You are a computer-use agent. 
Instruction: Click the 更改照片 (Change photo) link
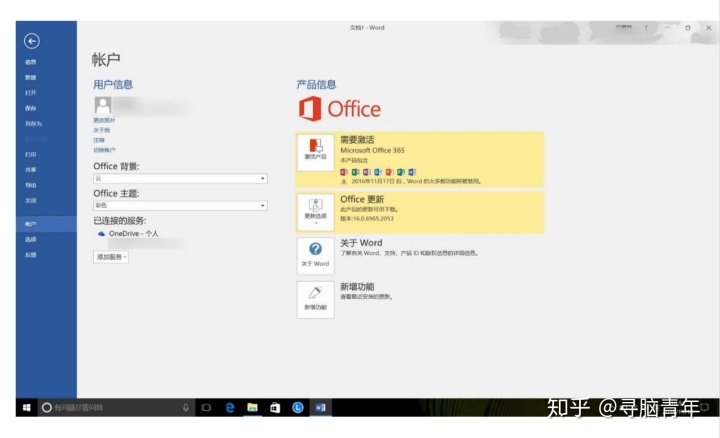coord(105,120)
